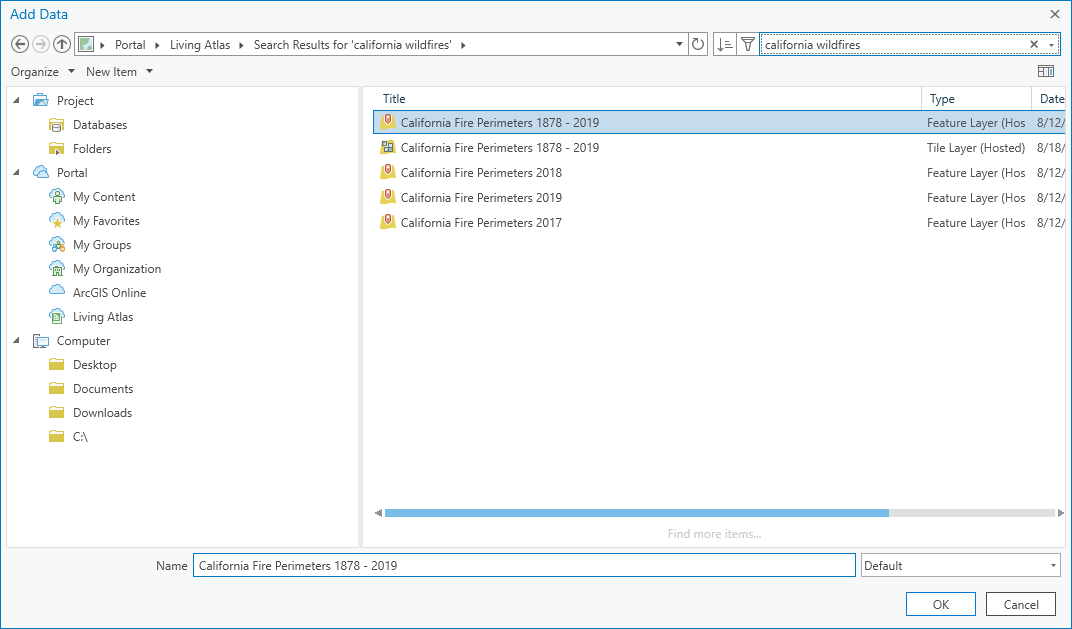Confirm with the OK button
This screenshot has width=1072, height=629.
click(941, 604)
